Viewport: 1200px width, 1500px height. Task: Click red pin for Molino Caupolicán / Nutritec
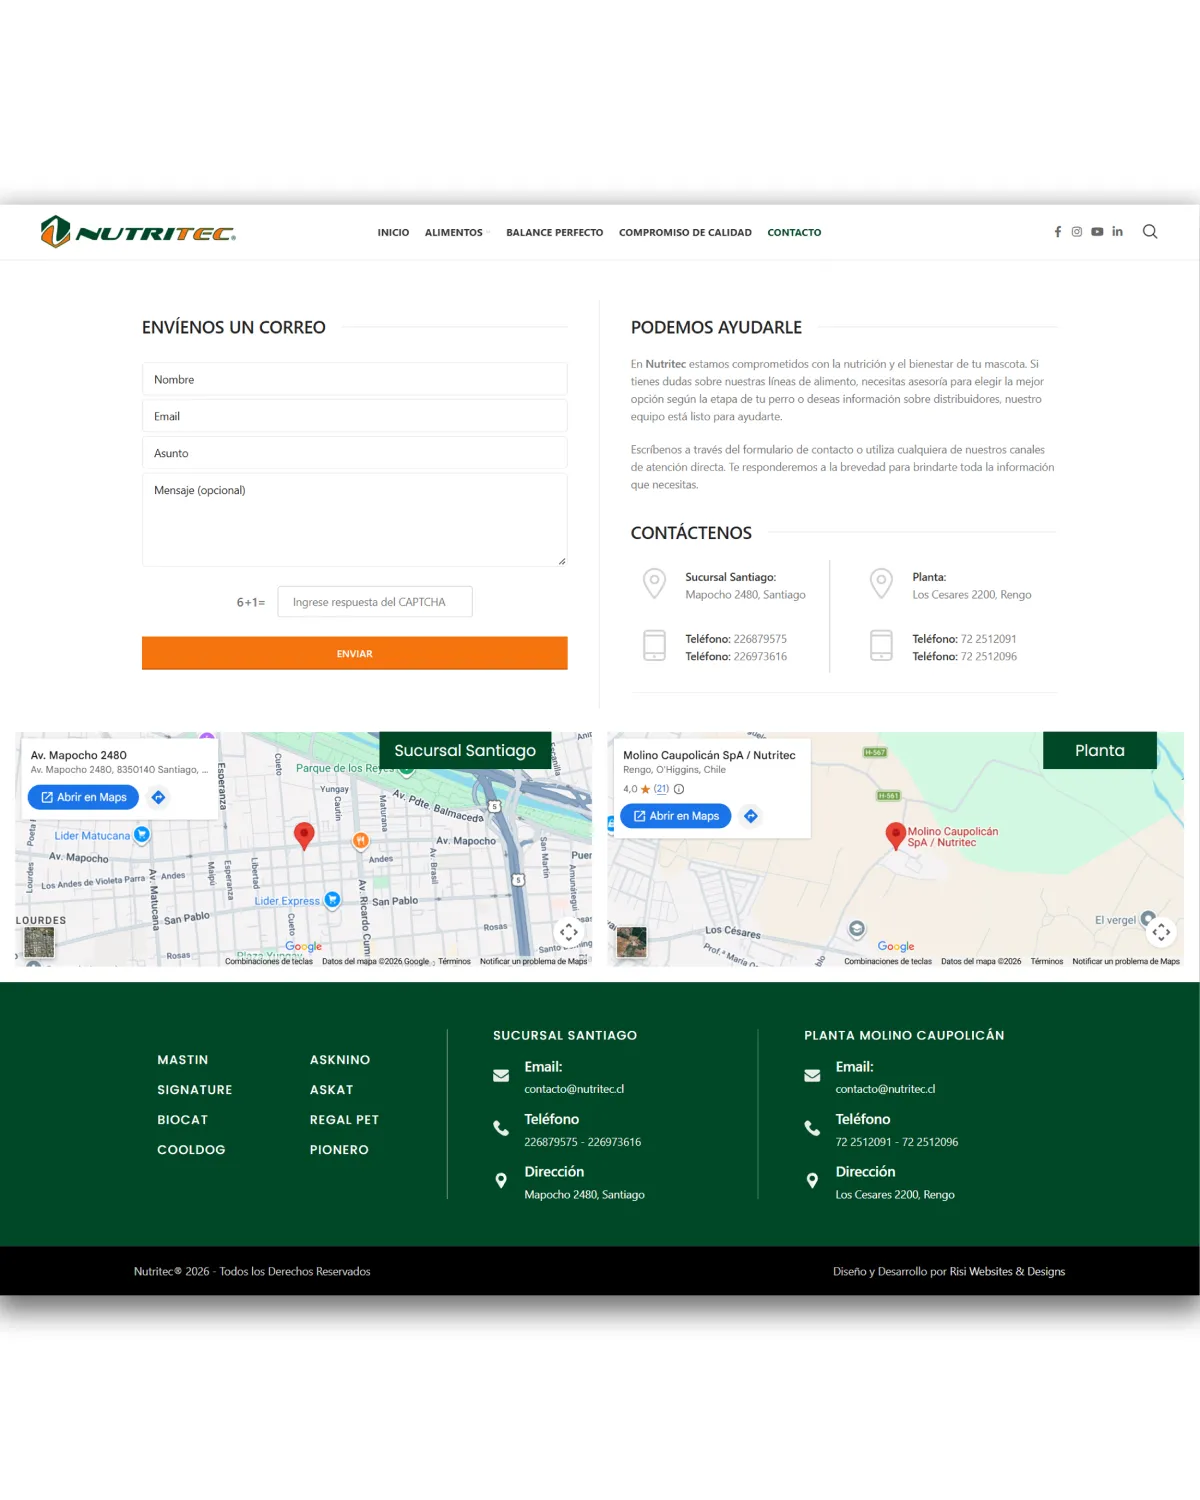click(x=896, y=836)
